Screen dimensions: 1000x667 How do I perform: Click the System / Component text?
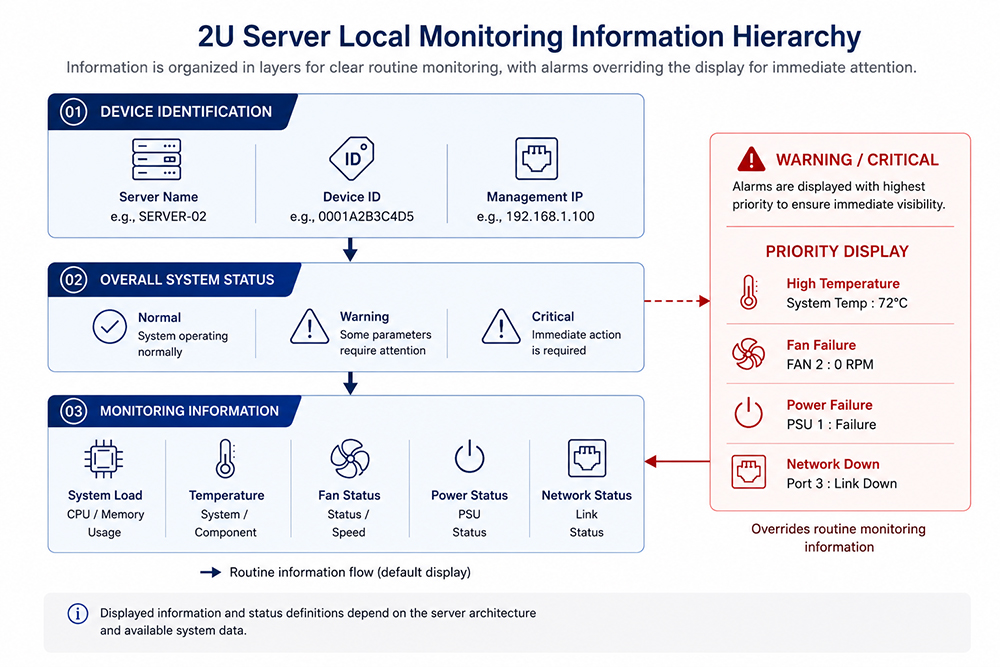point(225,524)
